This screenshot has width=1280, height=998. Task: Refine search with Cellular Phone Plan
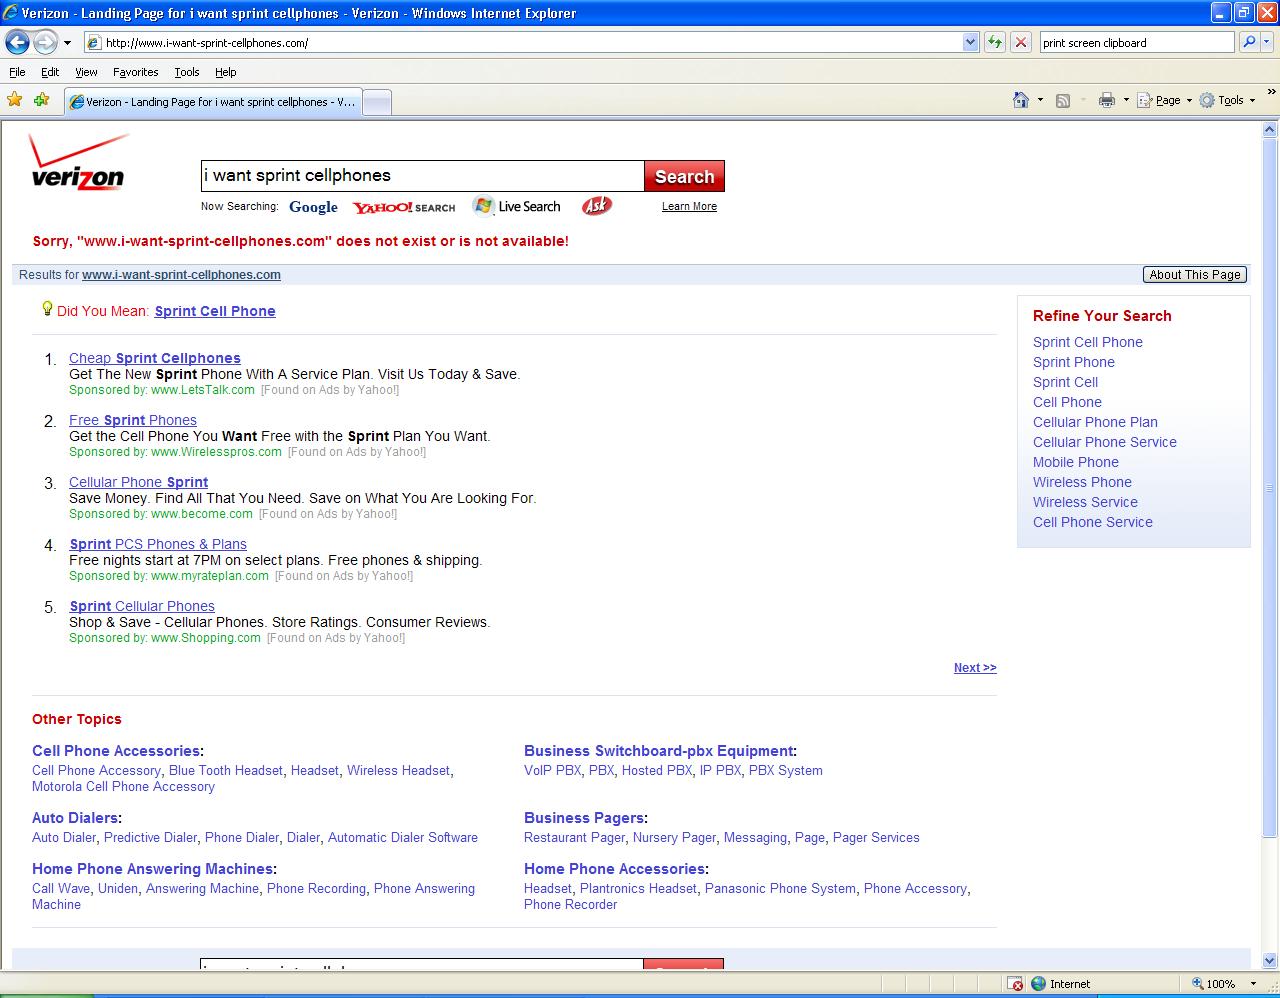pos(1095,422)
